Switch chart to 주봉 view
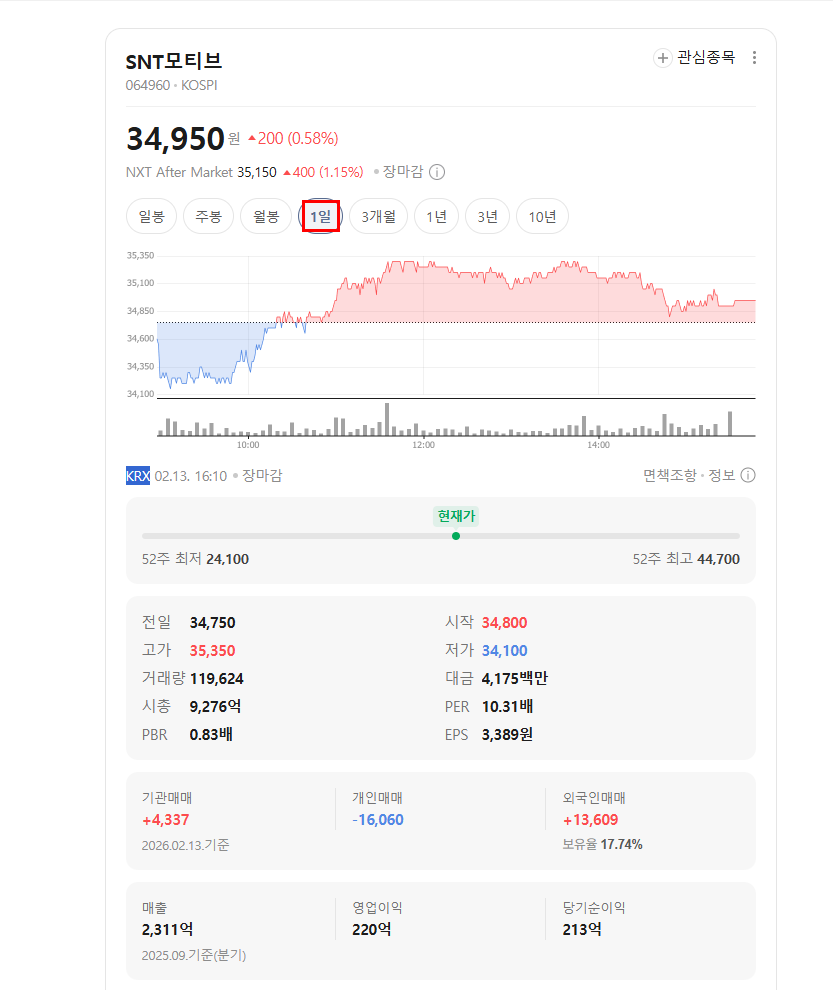Image resolution: width=833 pixels, height=990 pixels. coord(208,217)
